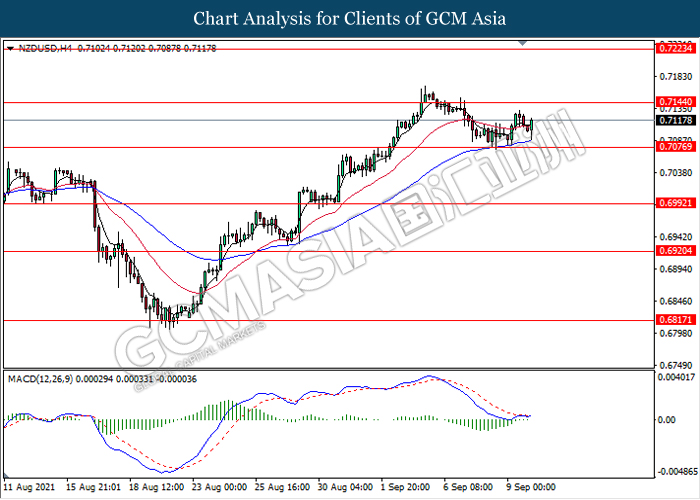Click the 30 Aug 04:00 time label
Image resolution: width=700 pixels, height=500 pixels.
(345, 487)
